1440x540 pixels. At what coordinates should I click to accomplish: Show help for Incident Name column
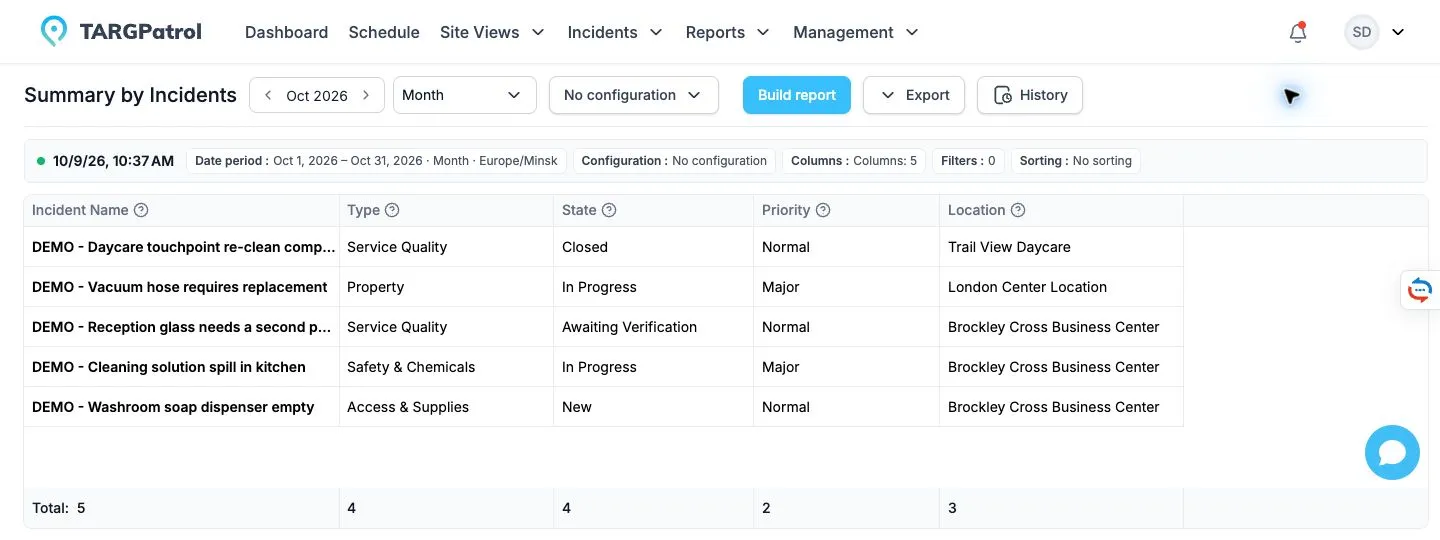pyautogui.click(x=141, y=210)
